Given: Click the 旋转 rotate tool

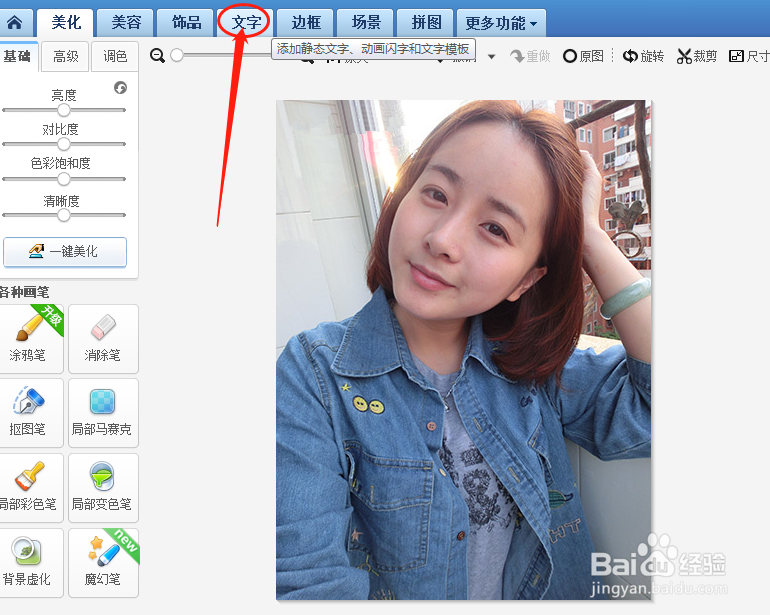Looking at the screenshot, I should 643,56.
